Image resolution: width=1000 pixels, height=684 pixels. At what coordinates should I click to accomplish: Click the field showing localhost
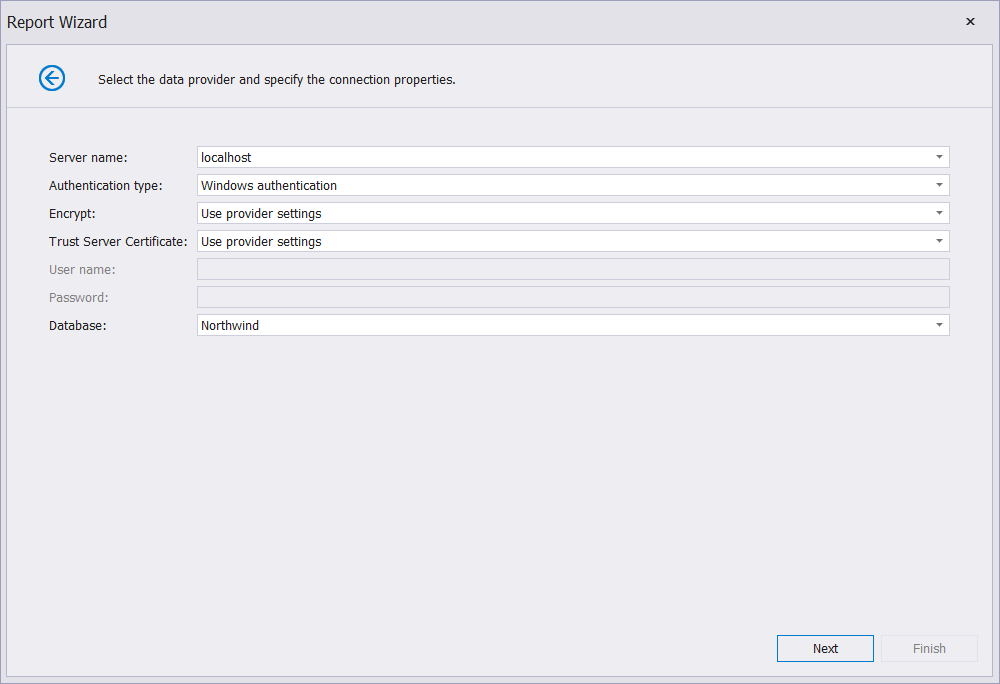tap(500, 157)
